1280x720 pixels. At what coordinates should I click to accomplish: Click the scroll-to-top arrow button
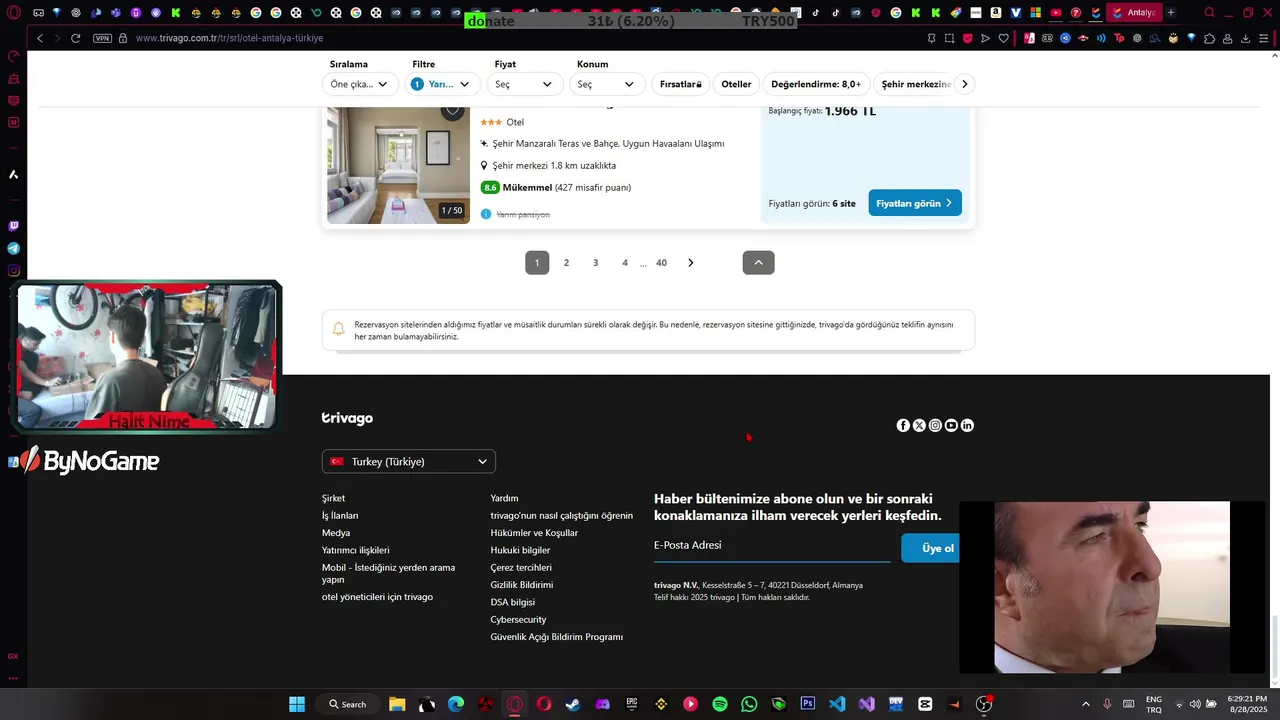click(x=758, y=262)
